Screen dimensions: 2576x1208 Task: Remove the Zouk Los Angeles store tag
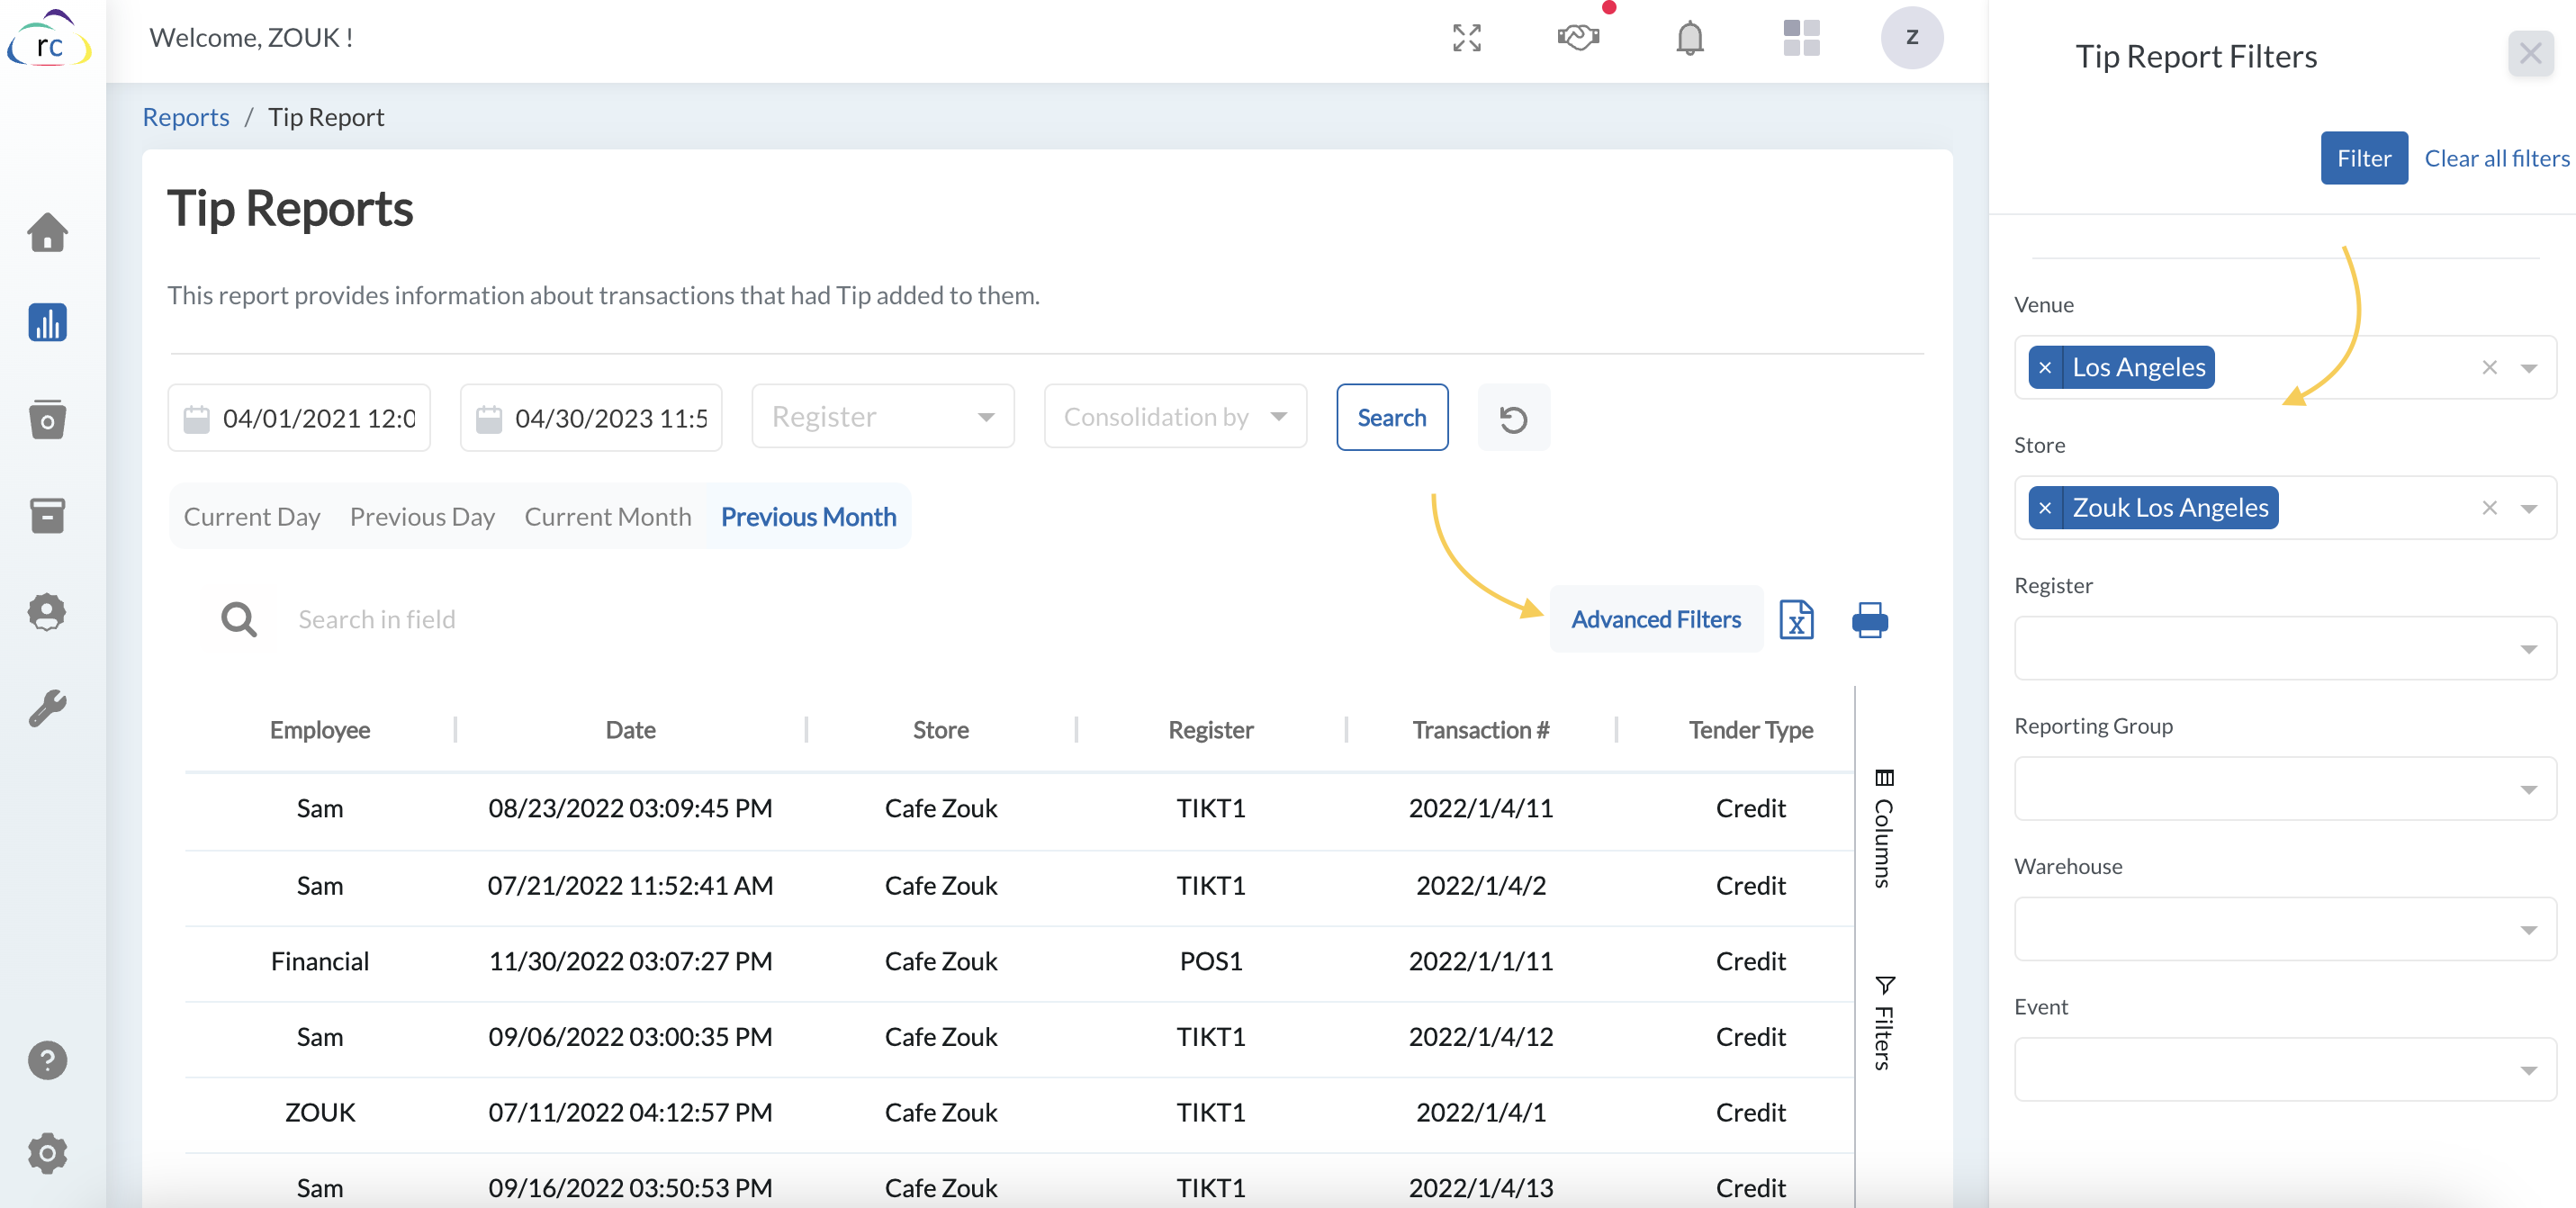pyautogui.click(x=2045, y=508)
